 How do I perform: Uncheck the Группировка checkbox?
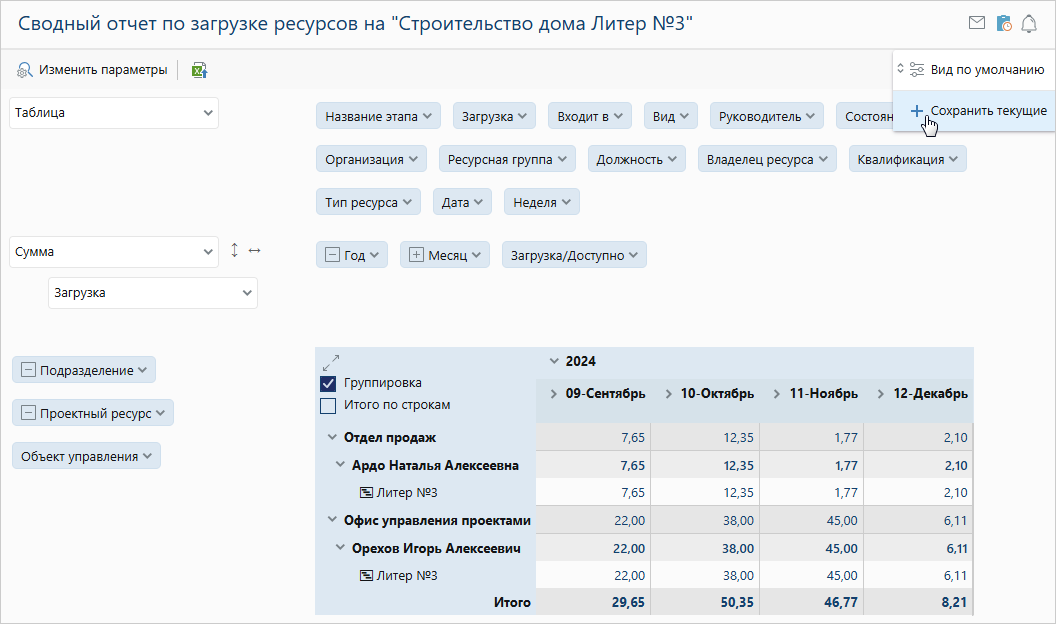(328, 384)
